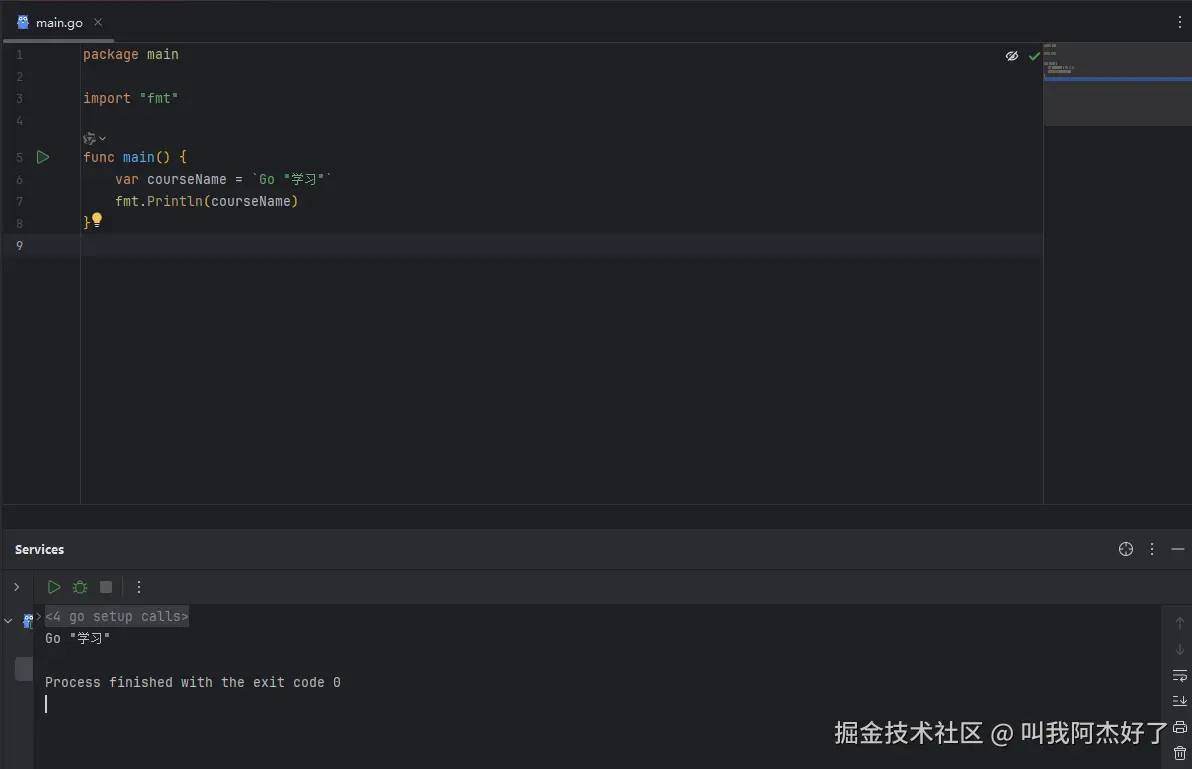Image resolution: width=1192 pixels, height=769 pixels.
Task: Click the Services crosshair target icon
Action: pos(1126,549)
